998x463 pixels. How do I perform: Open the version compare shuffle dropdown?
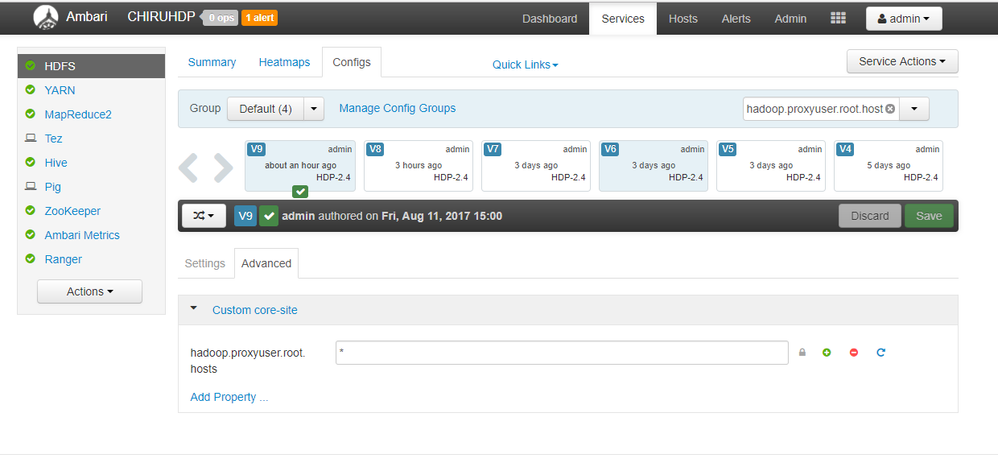(204, 216)
